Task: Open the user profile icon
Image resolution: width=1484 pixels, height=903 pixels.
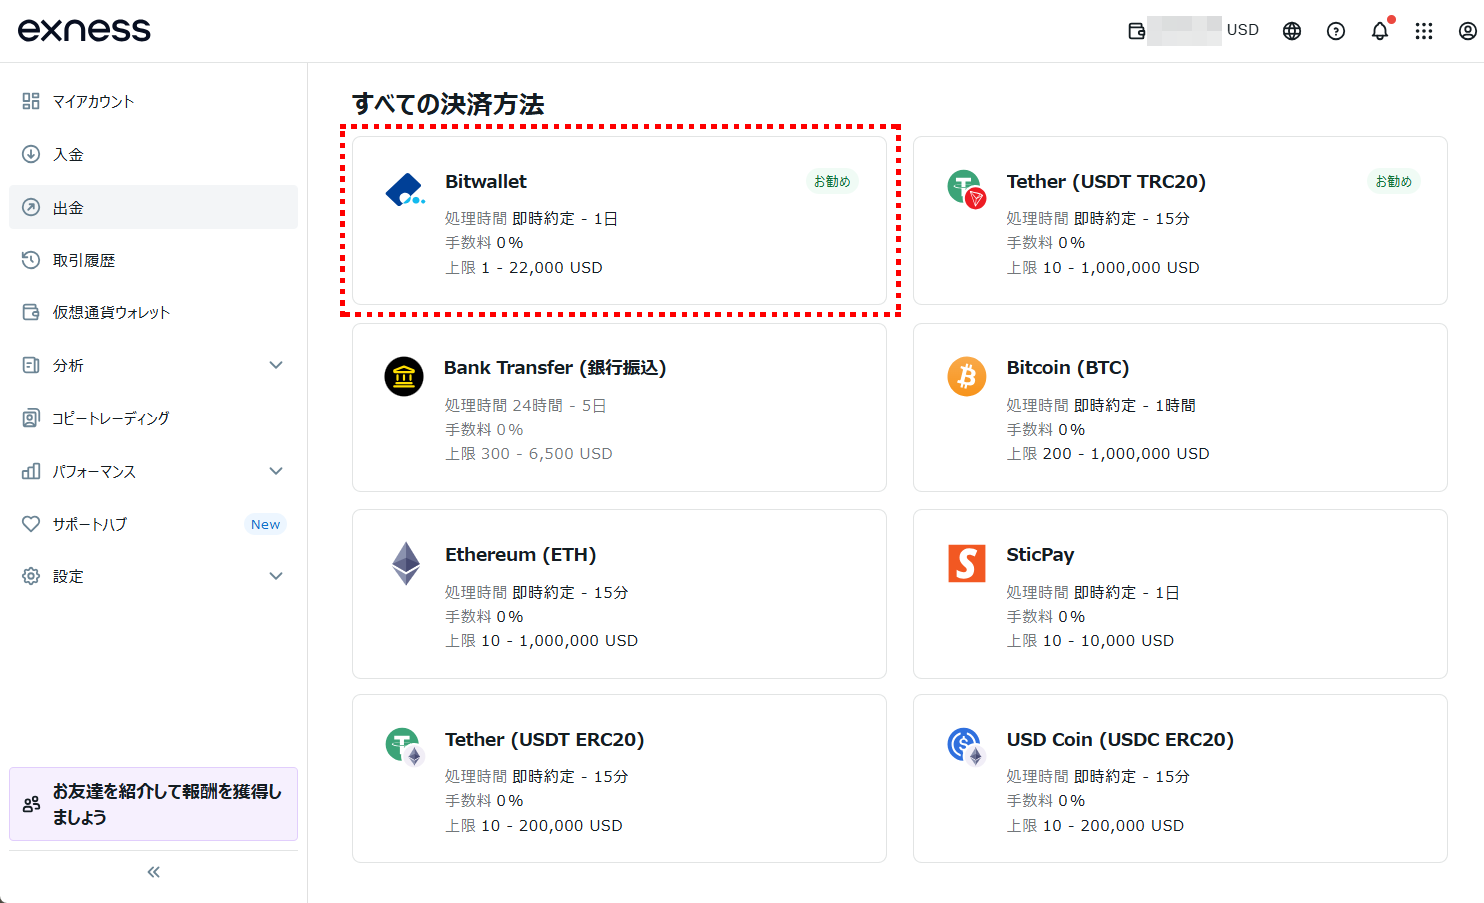Action: tap(1468, 31)
